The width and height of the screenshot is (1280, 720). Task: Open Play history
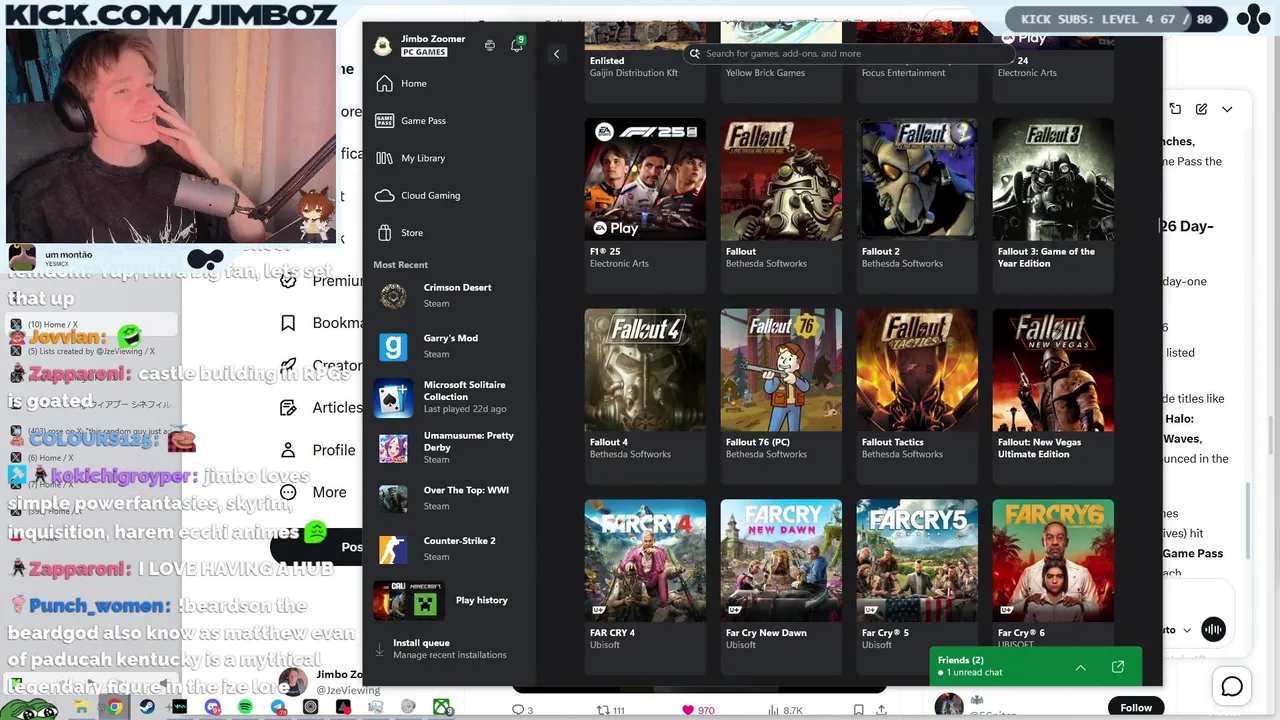tap(450, 600)
